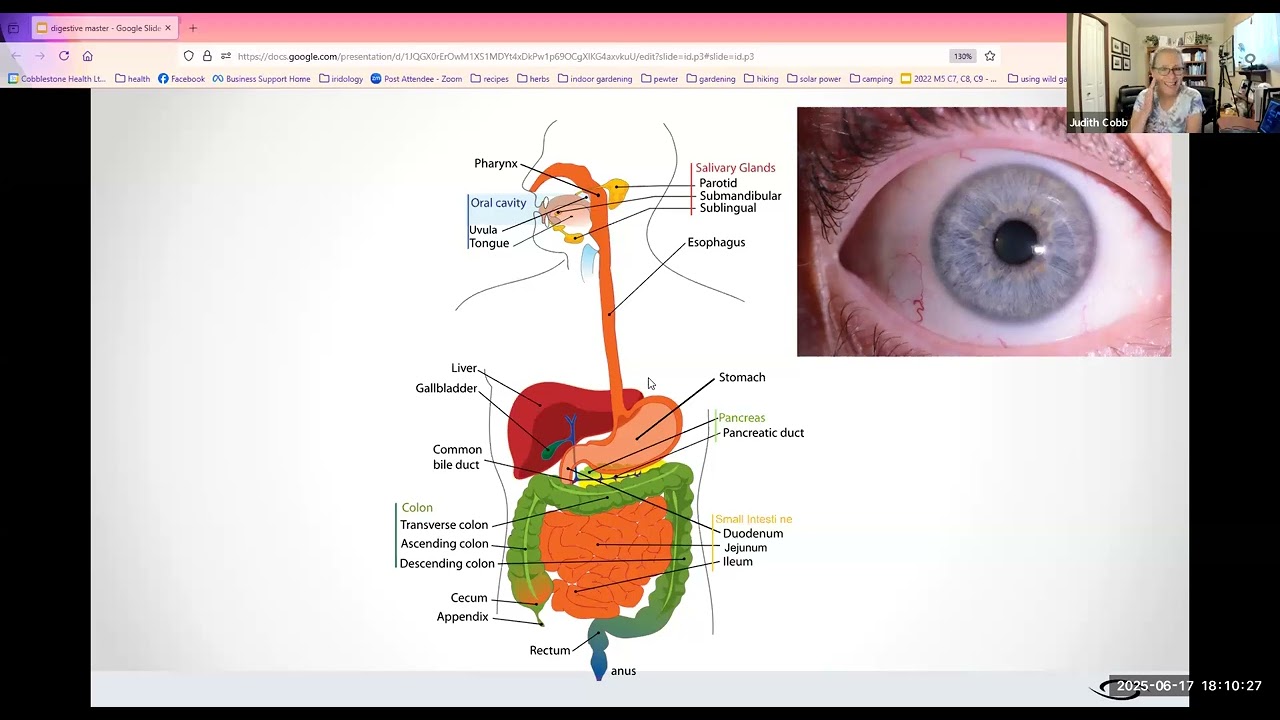Image resolution: width=1280 pixels, height=720 pixels.
Task: Click the green Pancreas heading
Action: click(x=742, y=418)
